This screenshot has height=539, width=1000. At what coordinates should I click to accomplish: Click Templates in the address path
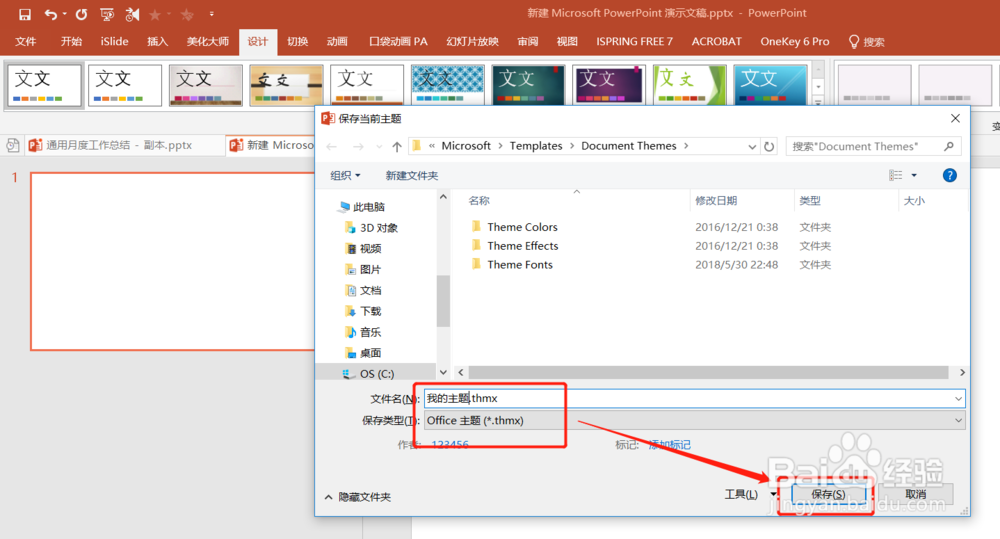[536, 146]
